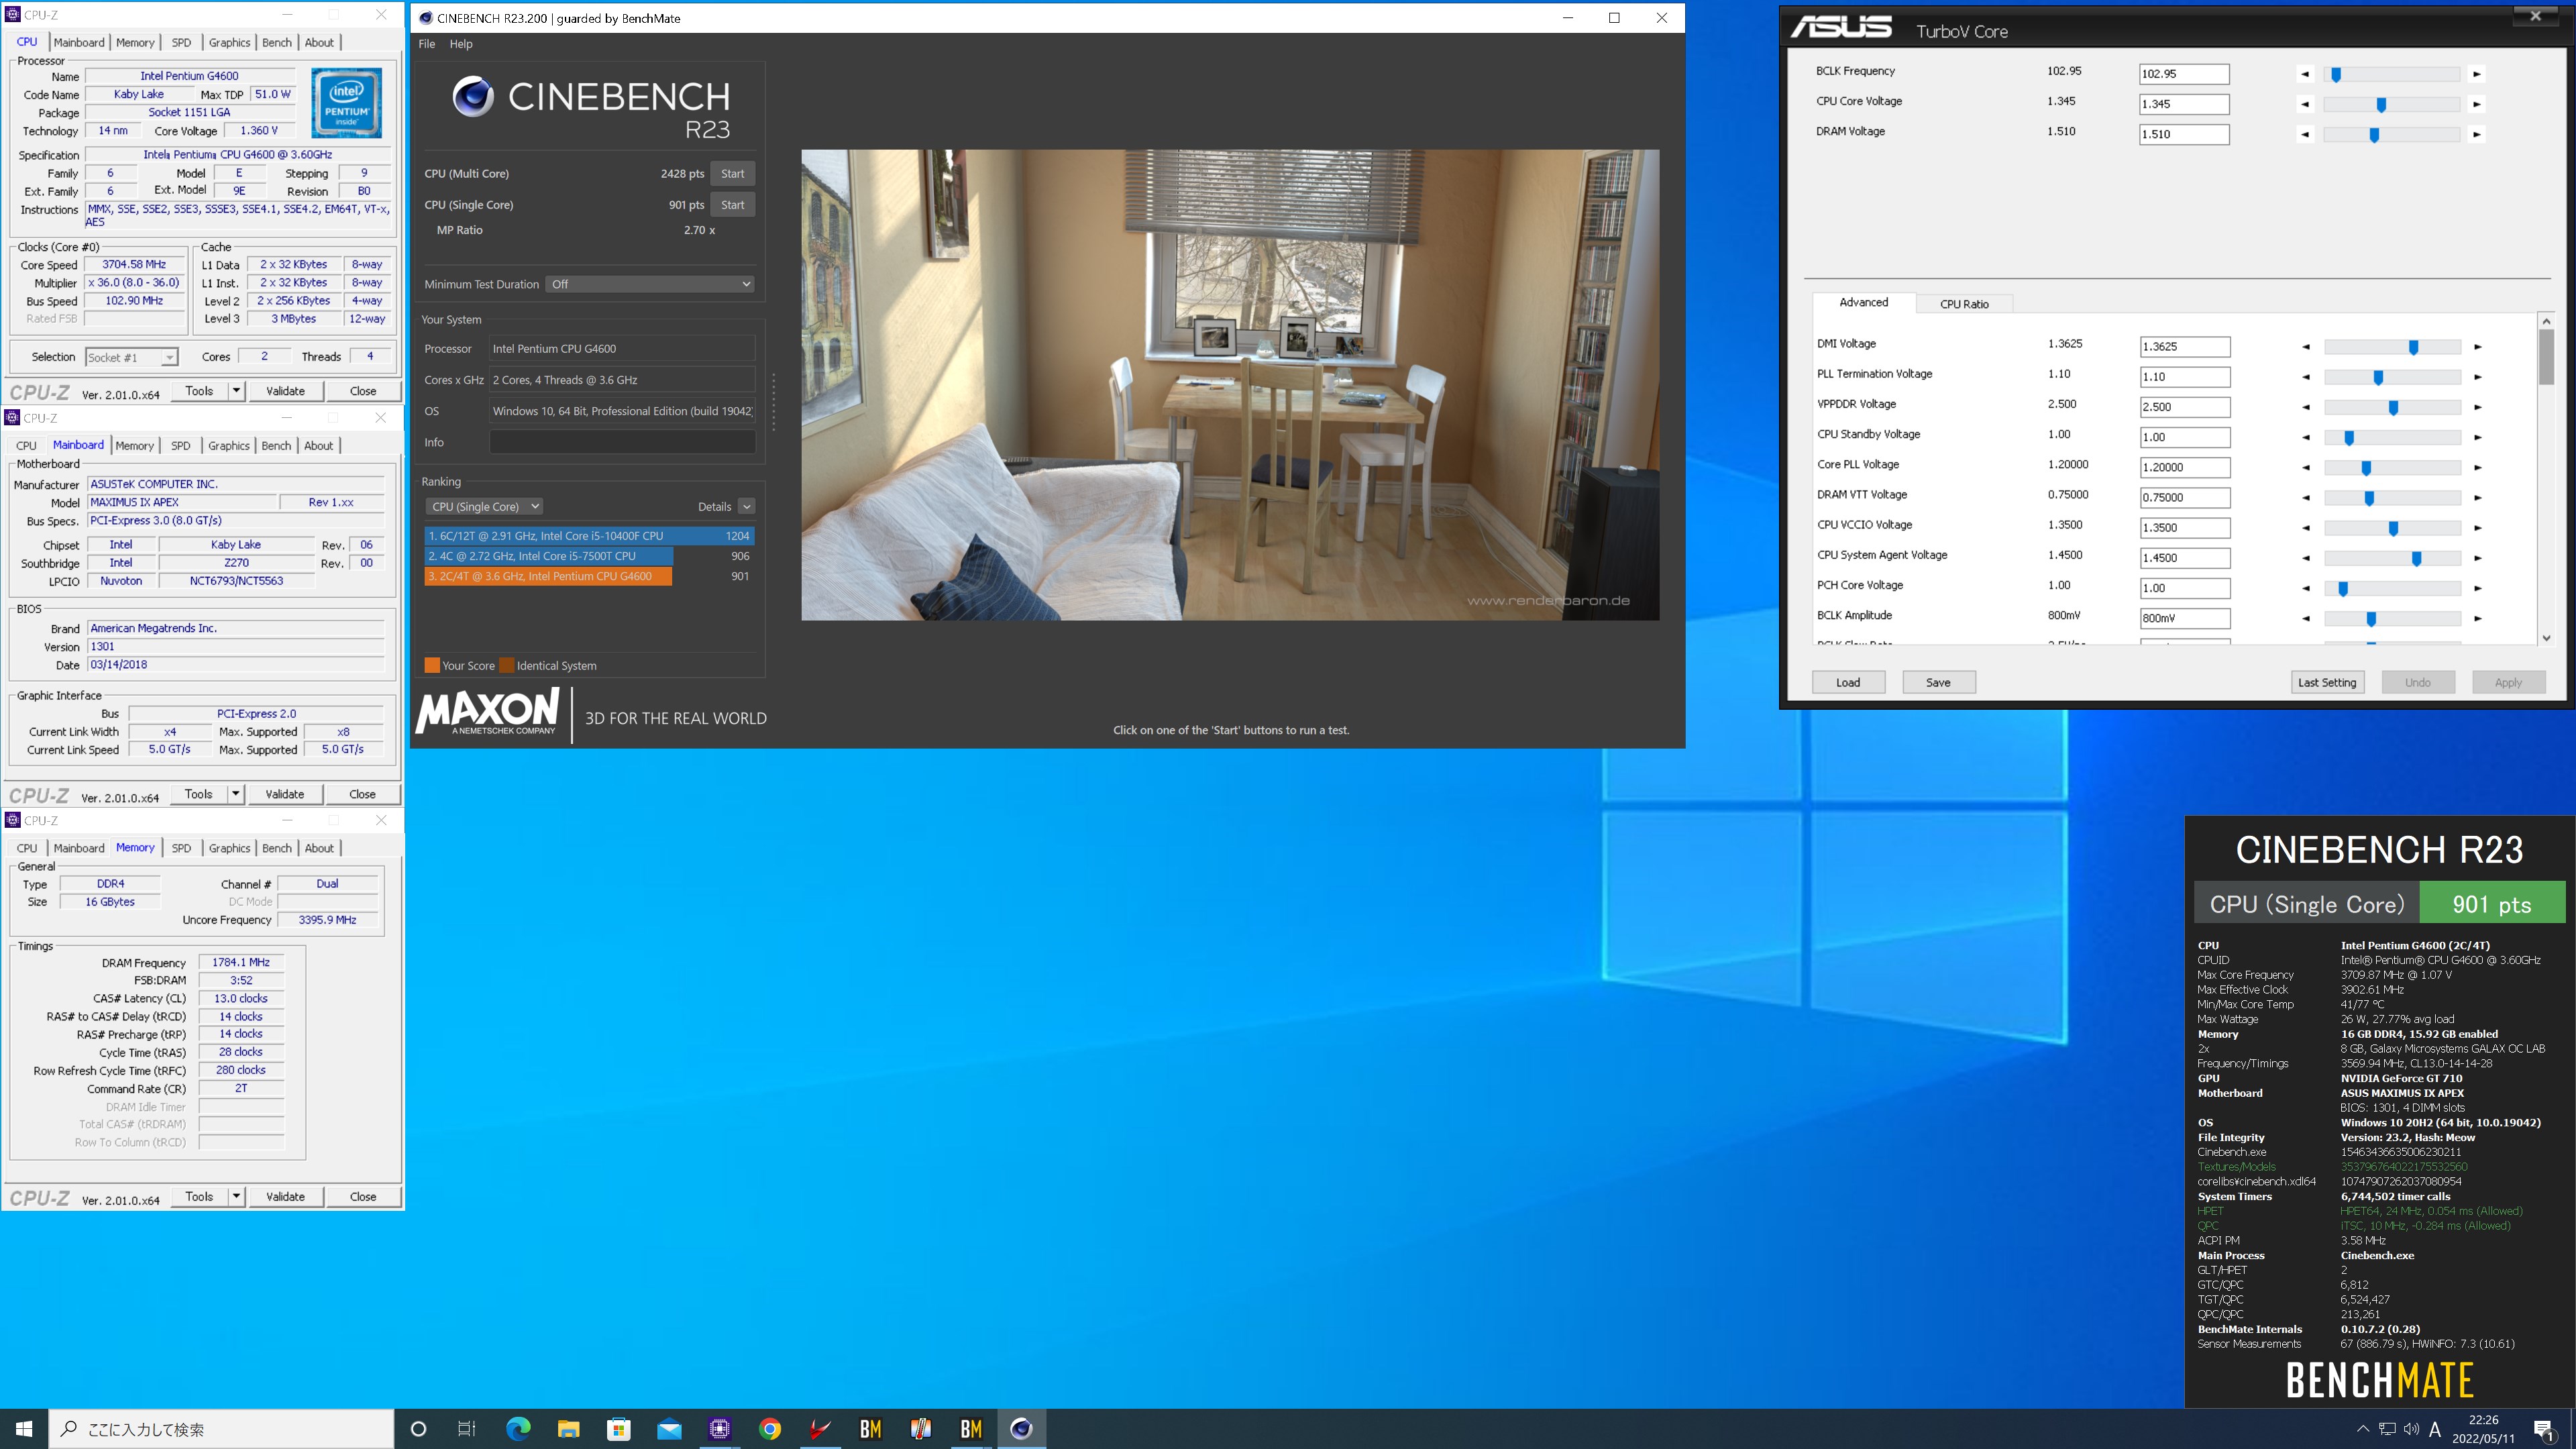The width and height of the screenshot is (2576, 1449).
Task: Open Graphics tab in the CPU-Z Memory window
Action: [x=229, y=848]
